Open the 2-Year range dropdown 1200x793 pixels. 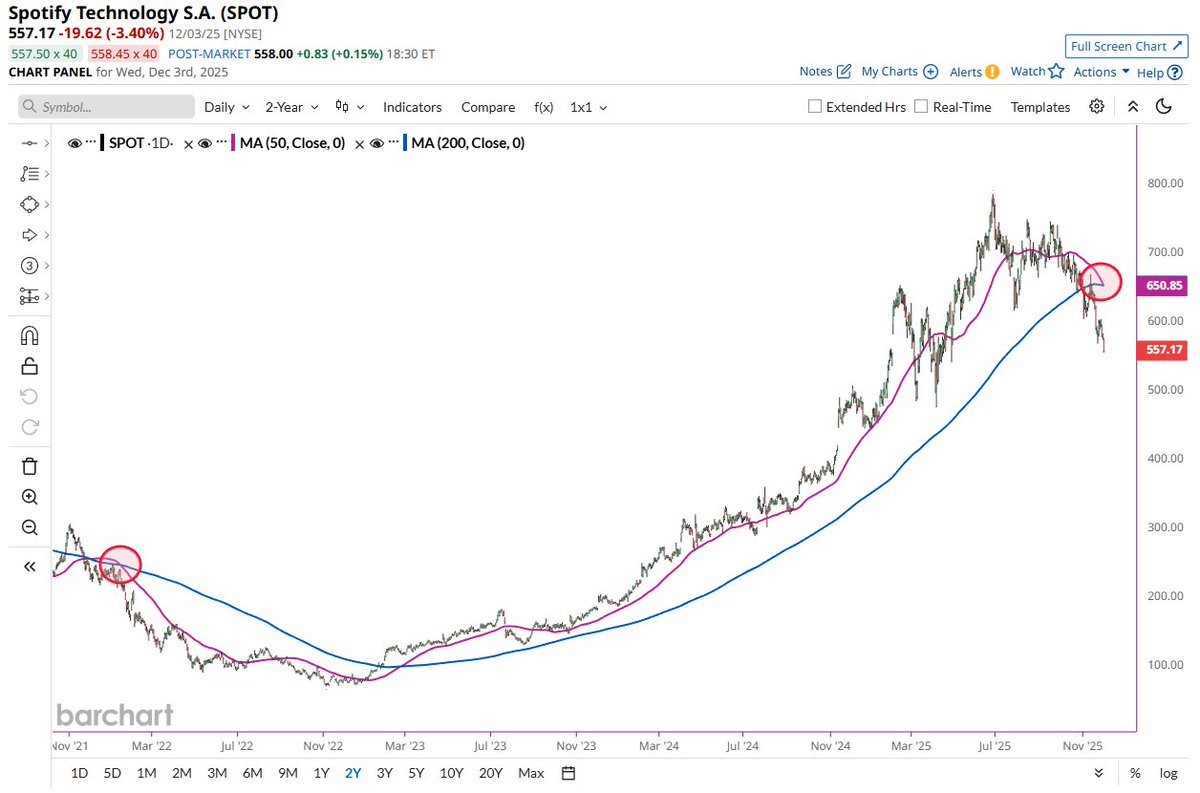pos(290,106)
